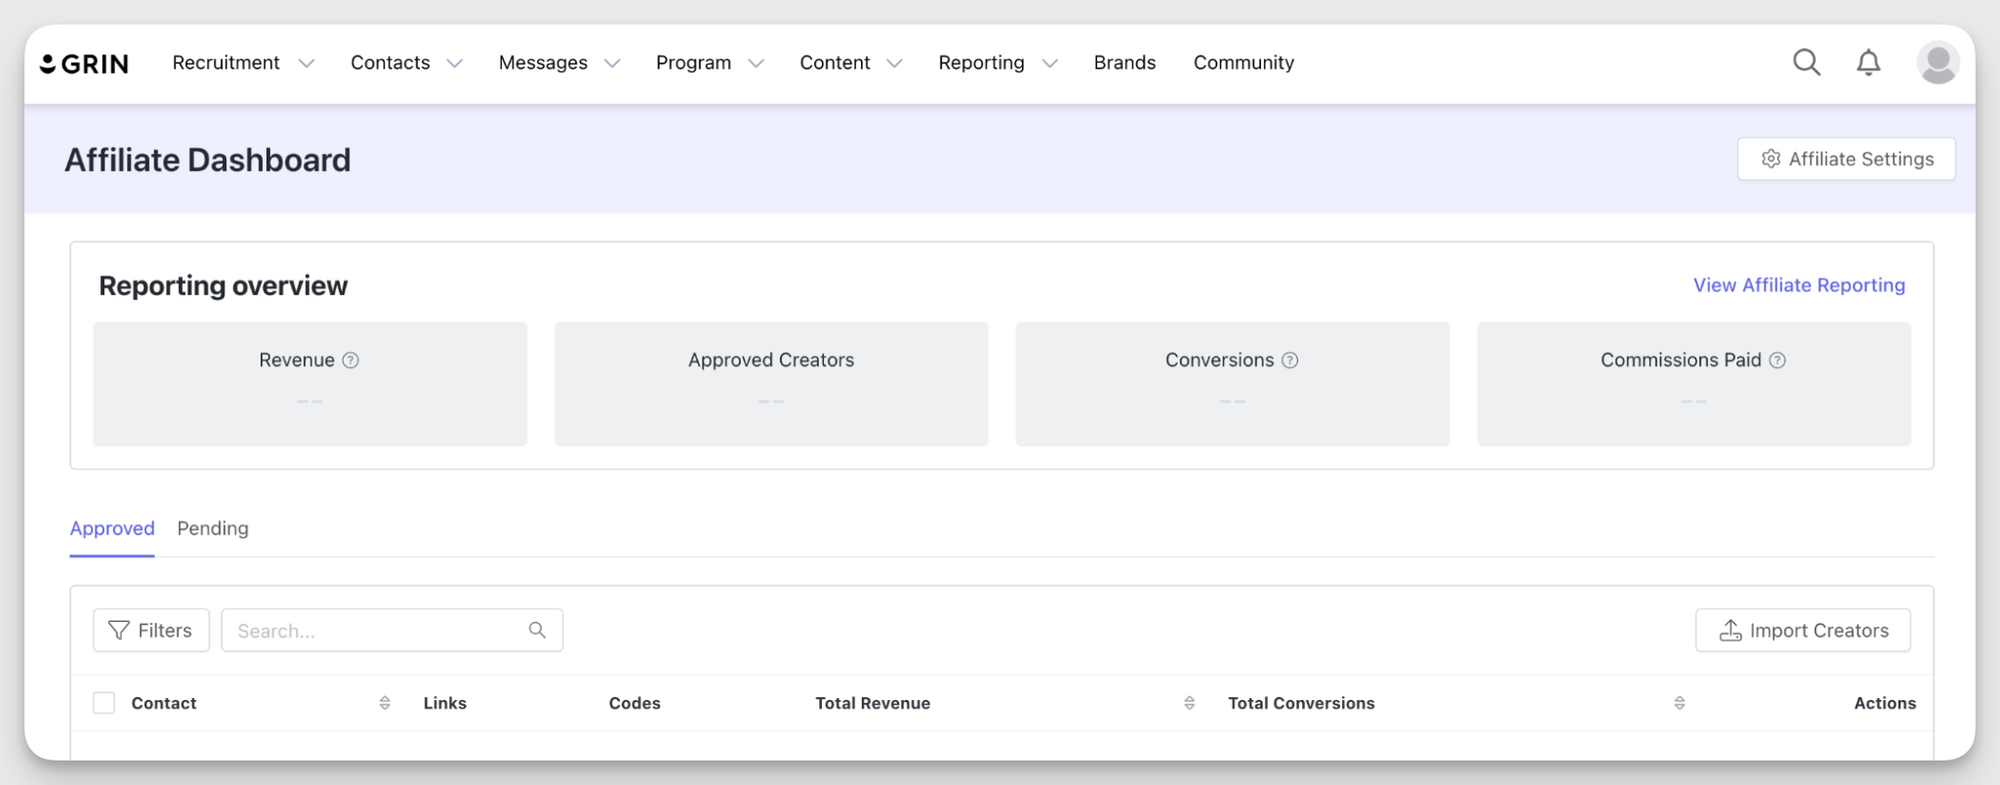
Task: Sort by Total Conversions column arrows
Action: pos(1679,703)
